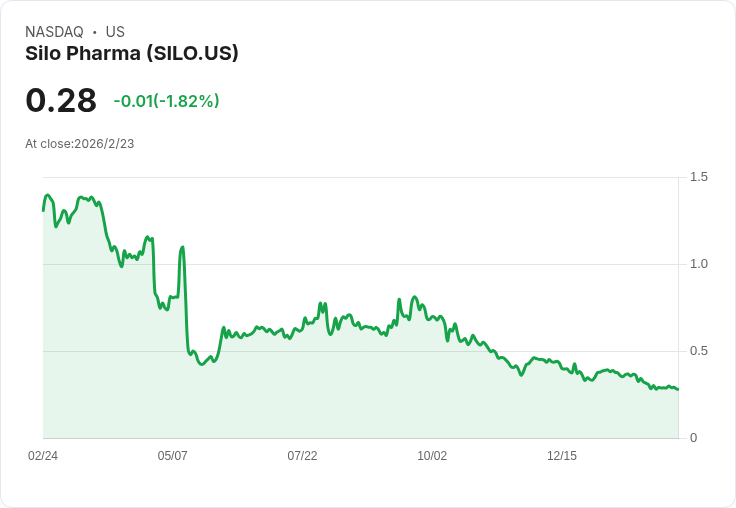Click the 02/24 date on the x-axis
The height and width of the screenshot is (508, 736).
click(43, 456)
